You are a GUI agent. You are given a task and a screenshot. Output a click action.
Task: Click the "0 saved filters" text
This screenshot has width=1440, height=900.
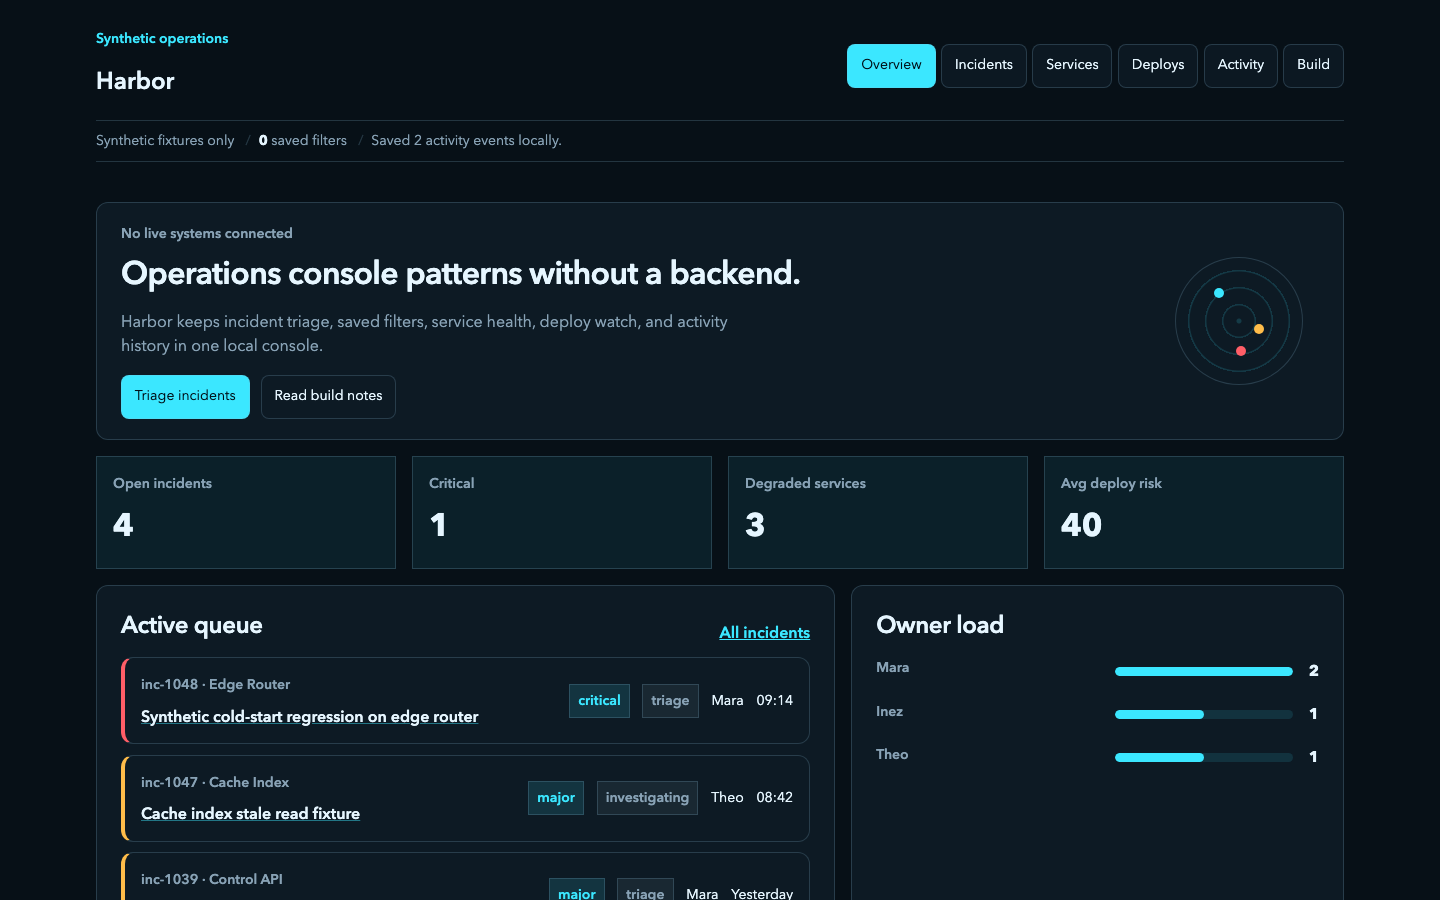[x=303, y=141]
